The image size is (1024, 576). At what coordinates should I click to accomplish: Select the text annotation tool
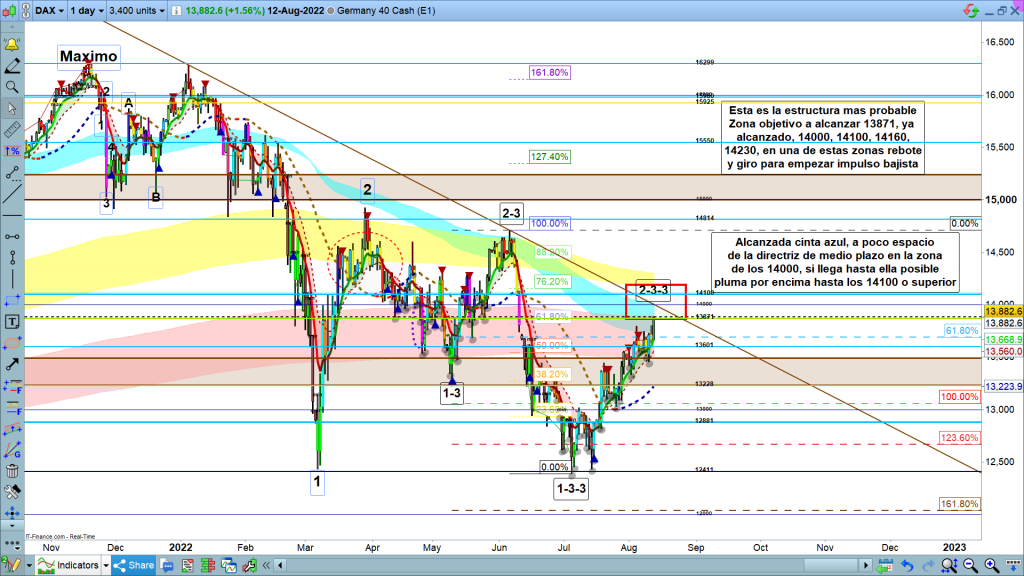point(12,322)
